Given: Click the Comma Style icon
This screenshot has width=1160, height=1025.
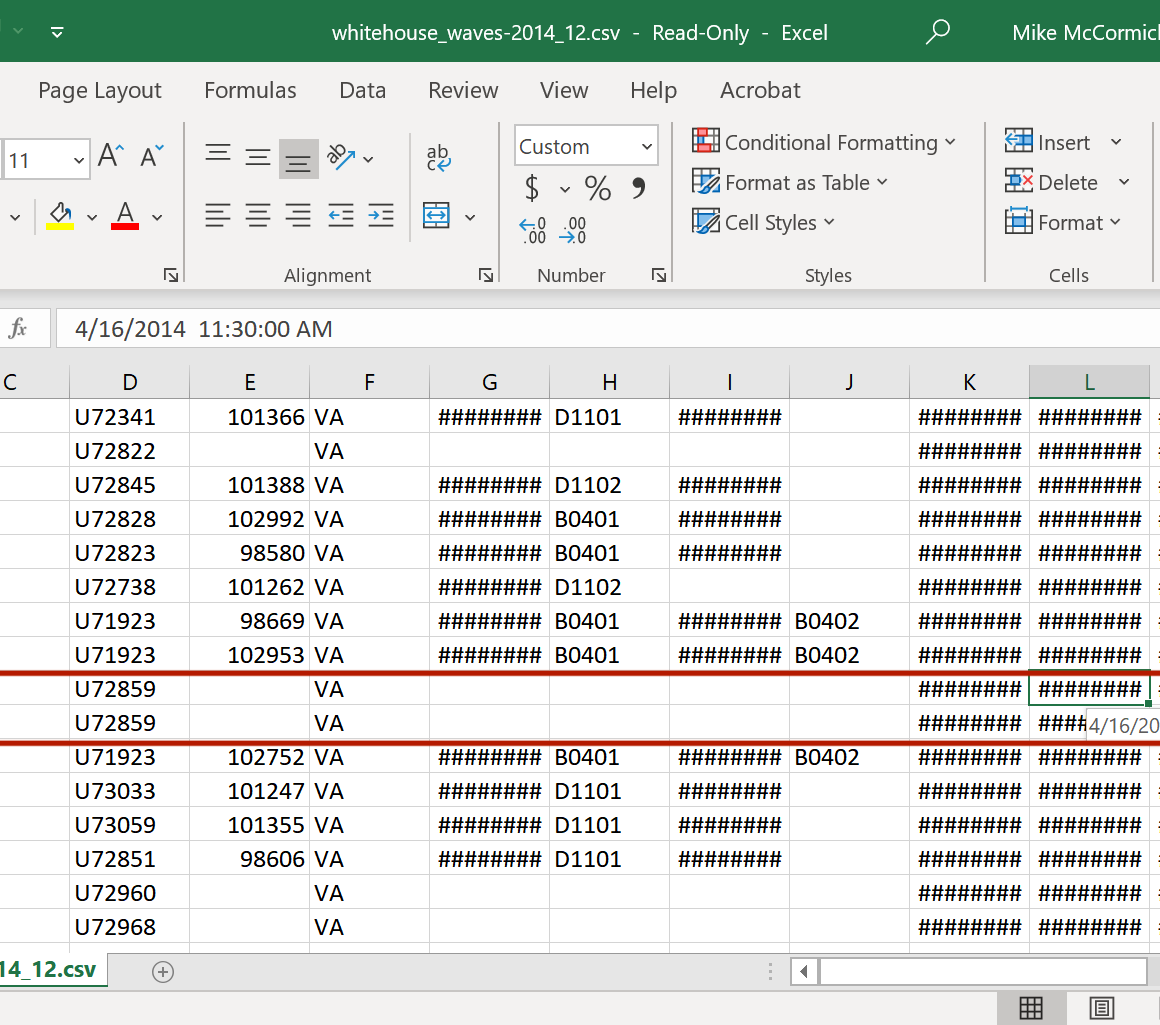Looking at the screenshot, I should (639, 188).
